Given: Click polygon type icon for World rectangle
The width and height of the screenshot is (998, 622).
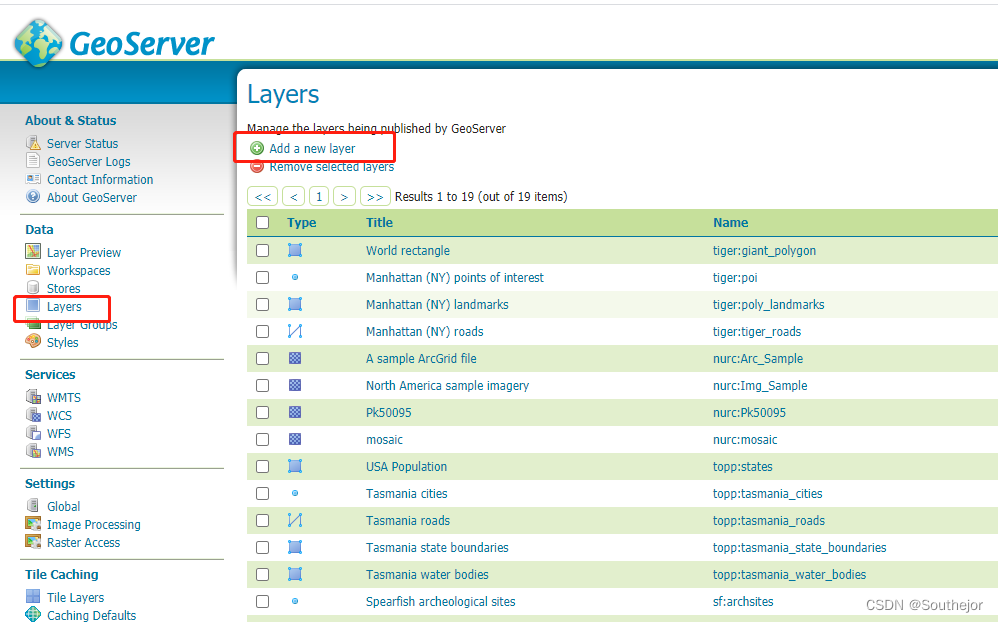Looking at the screenshot, I should (x=295, y=250).
